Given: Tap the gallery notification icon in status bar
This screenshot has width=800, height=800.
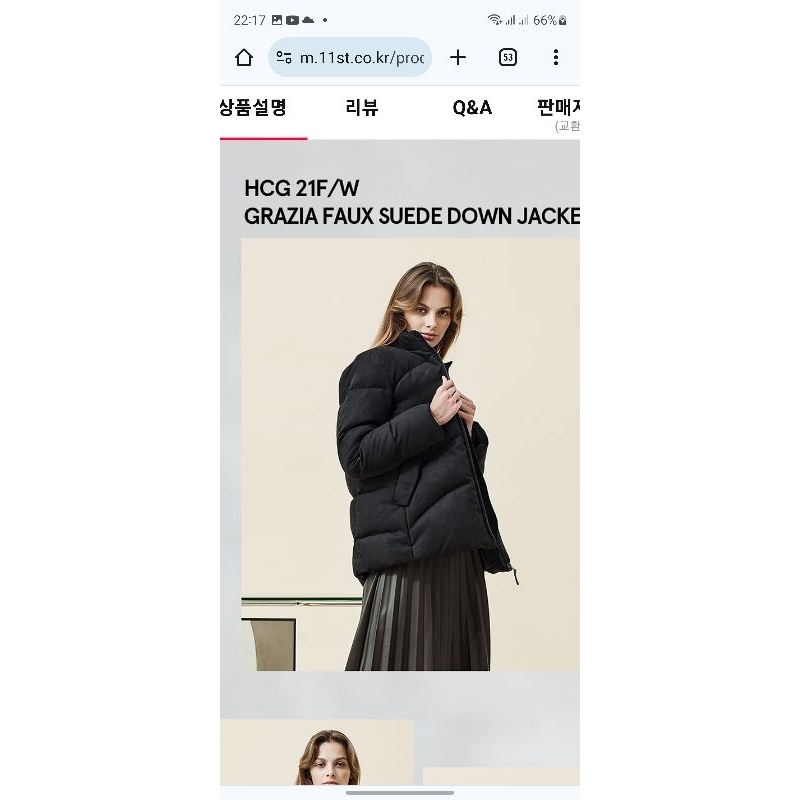Looking at the screenshot, I should point(277,20).
